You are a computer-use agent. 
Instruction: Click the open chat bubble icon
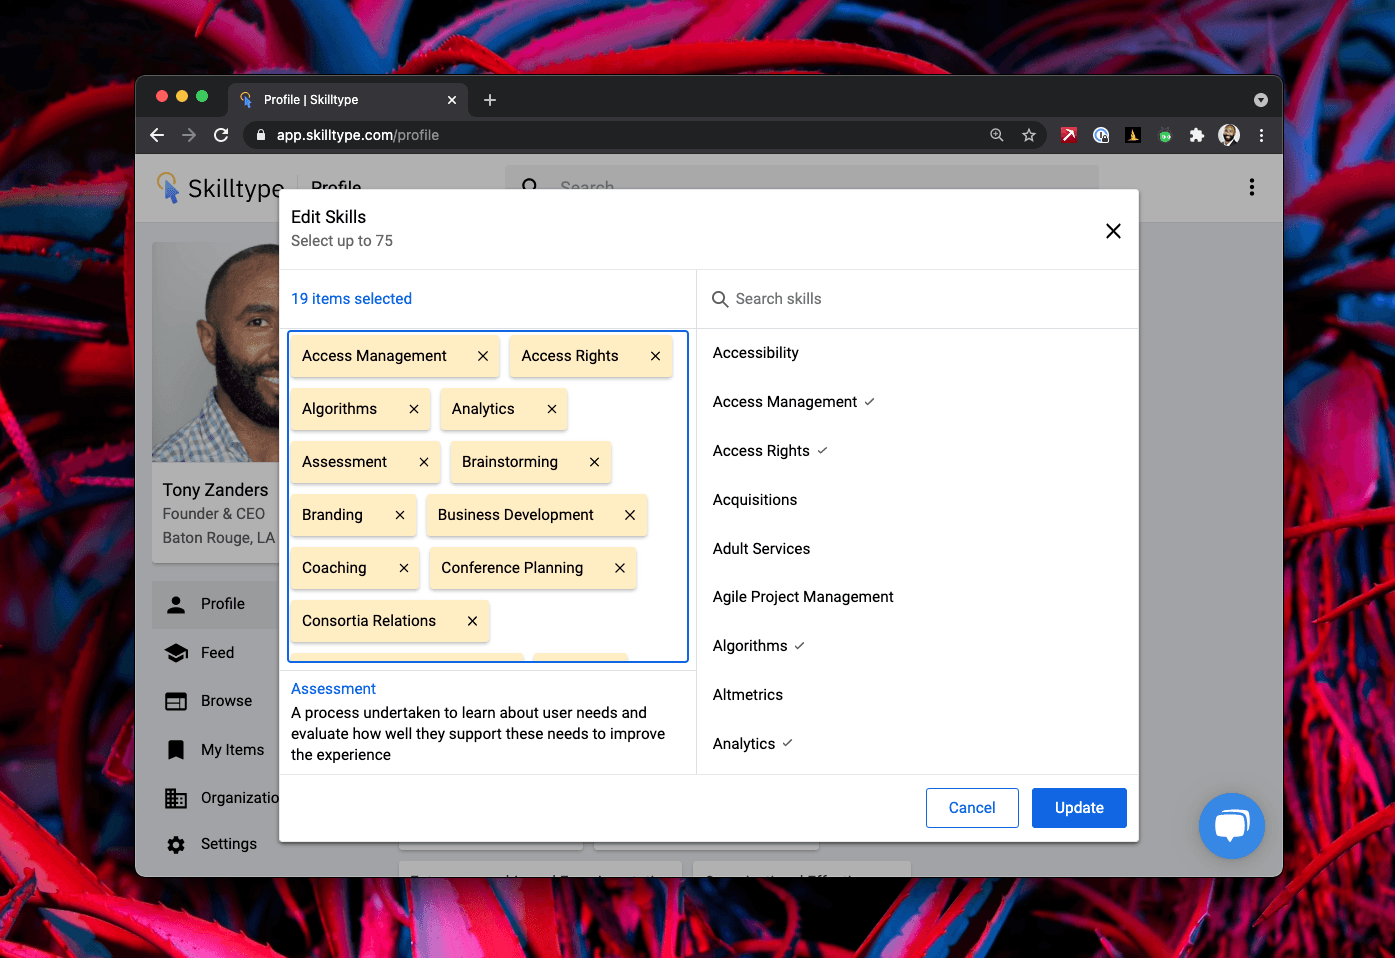pyautogui.click(x=1231, y=825)
